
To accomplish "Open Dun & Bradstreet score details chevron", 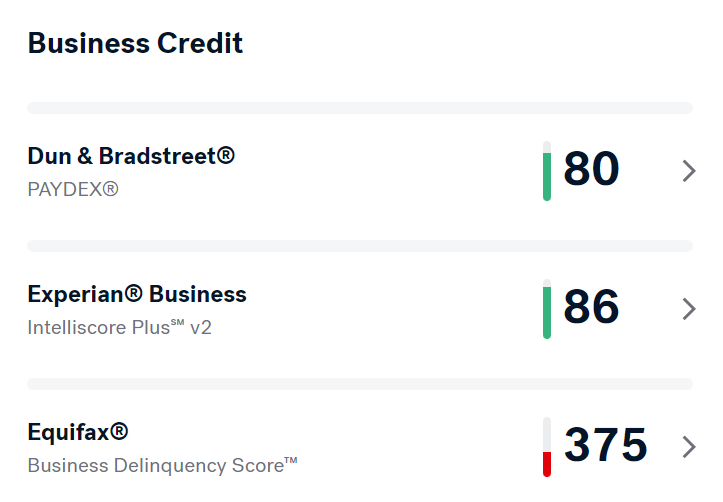I will click(689, 171).
